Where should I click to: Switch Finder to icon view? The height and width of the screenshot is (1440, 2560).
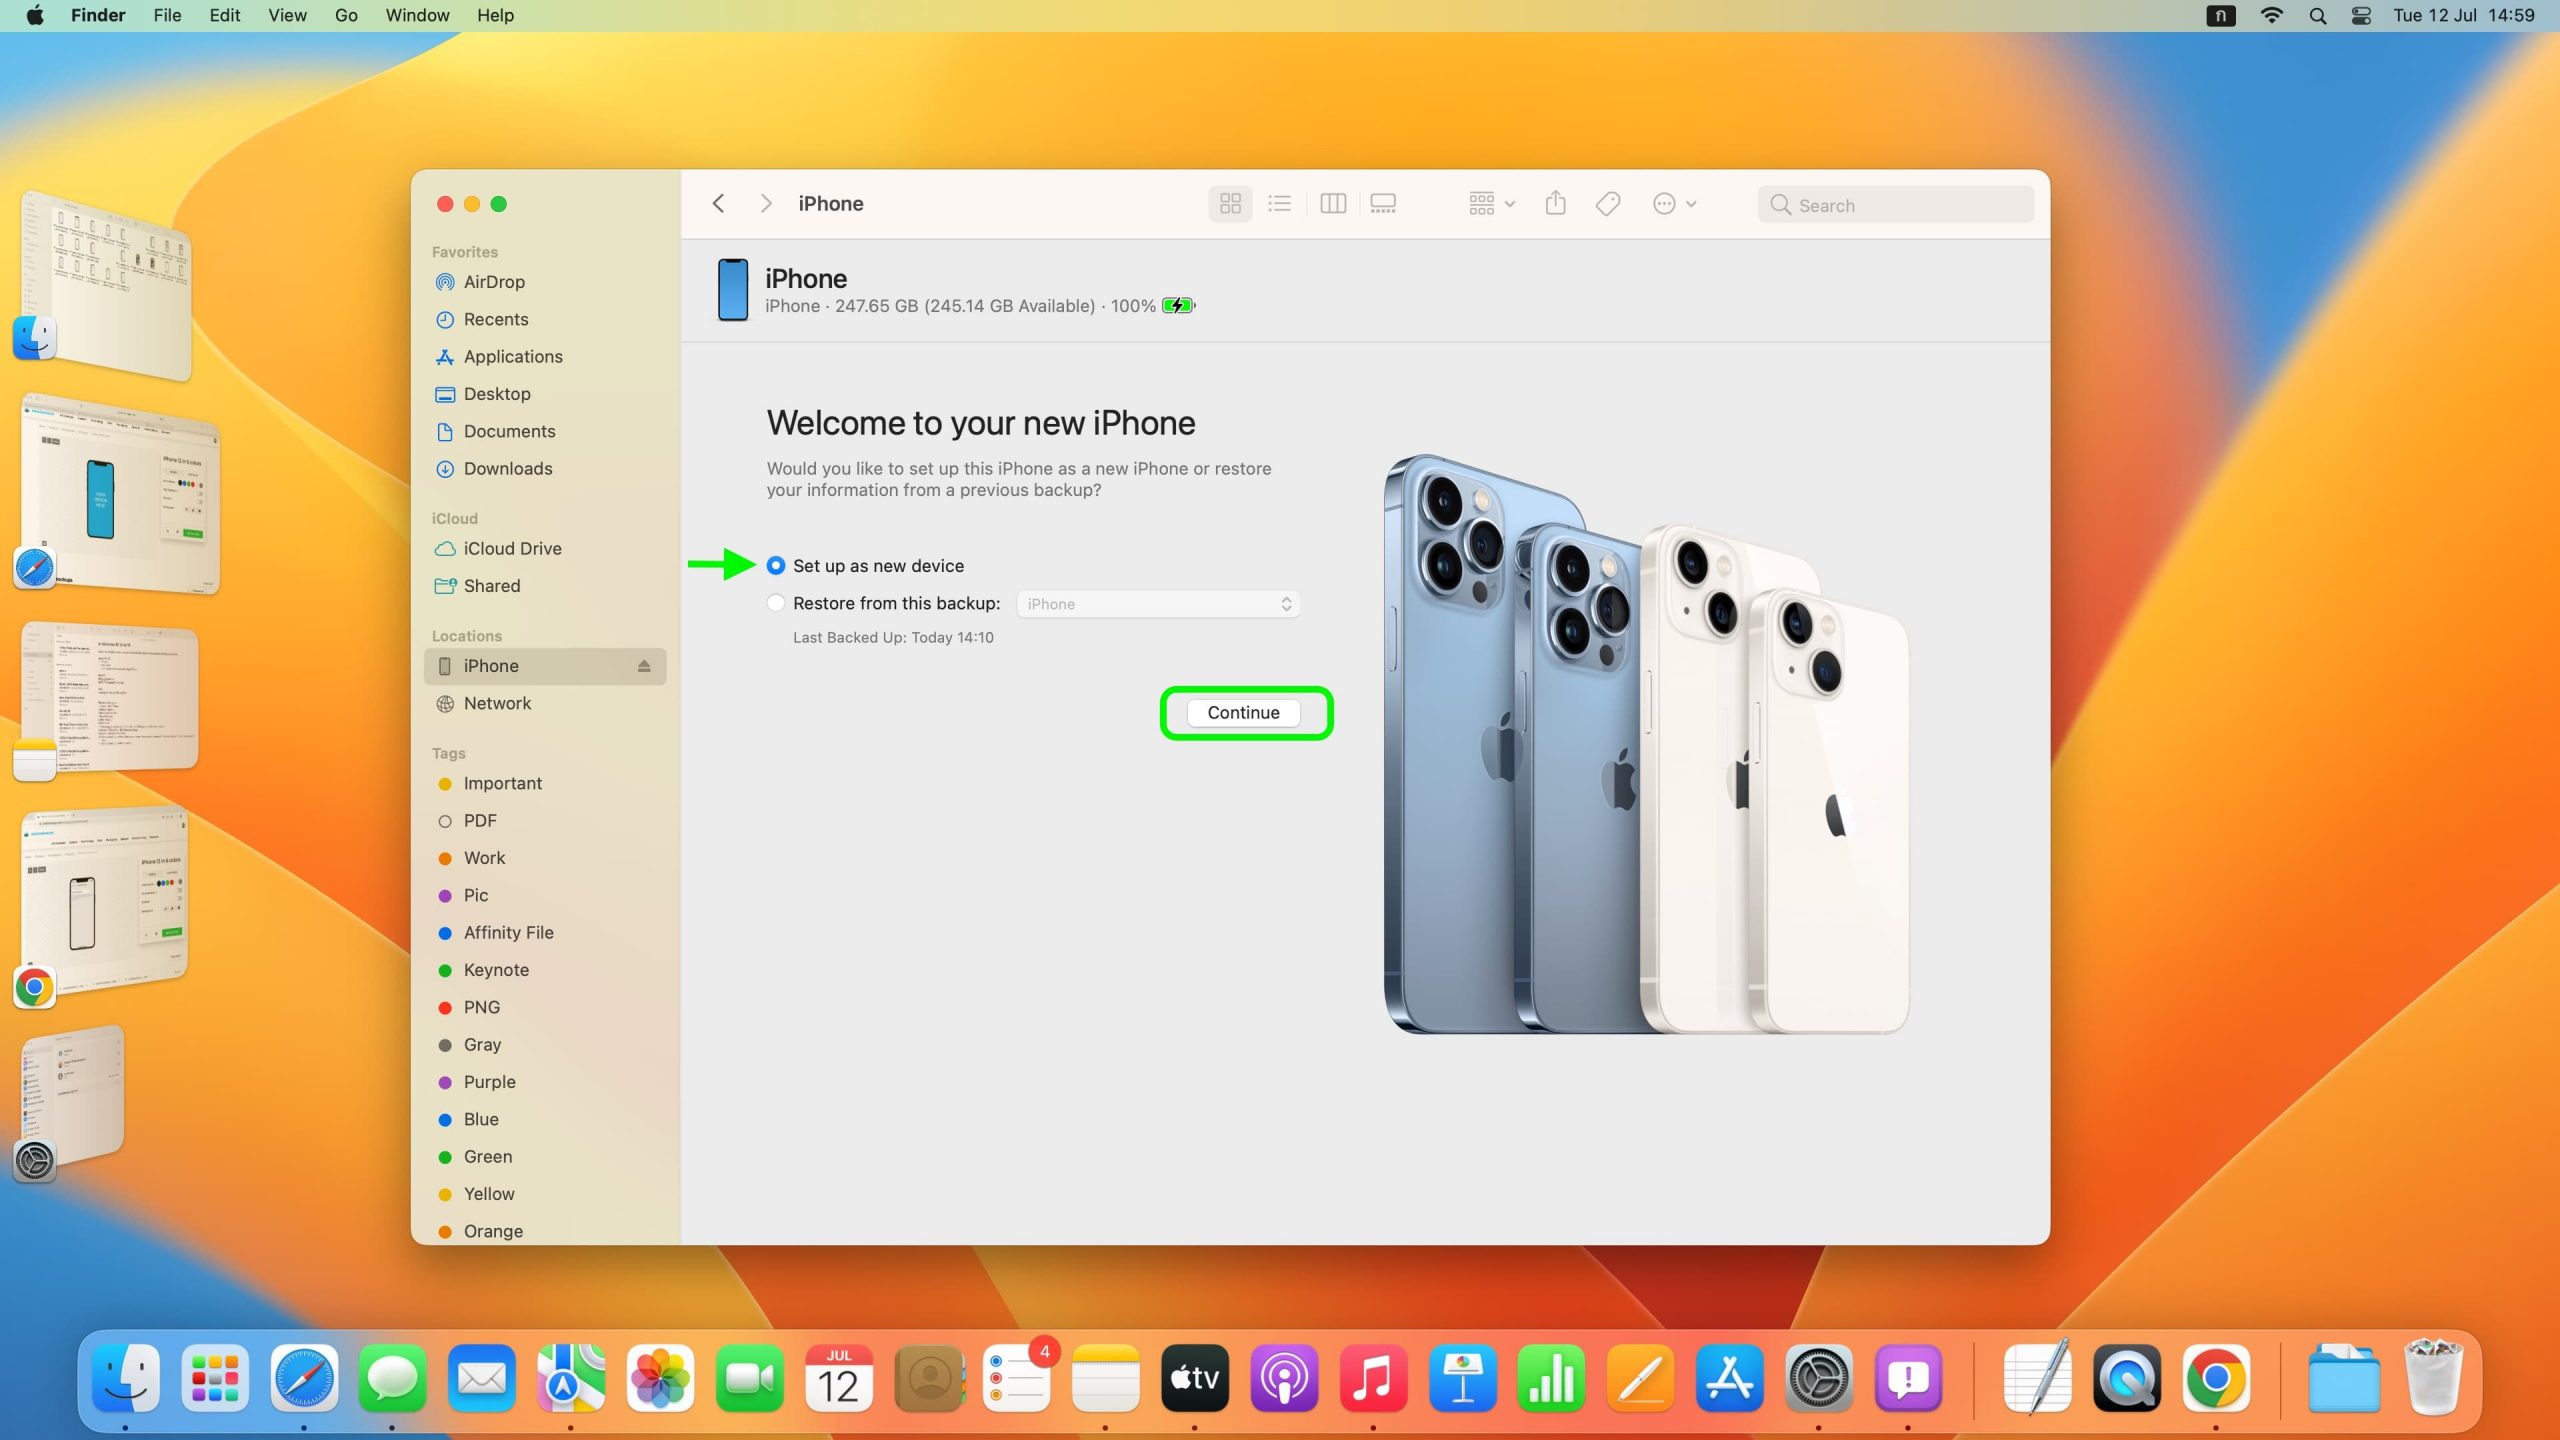point(1230,204)
